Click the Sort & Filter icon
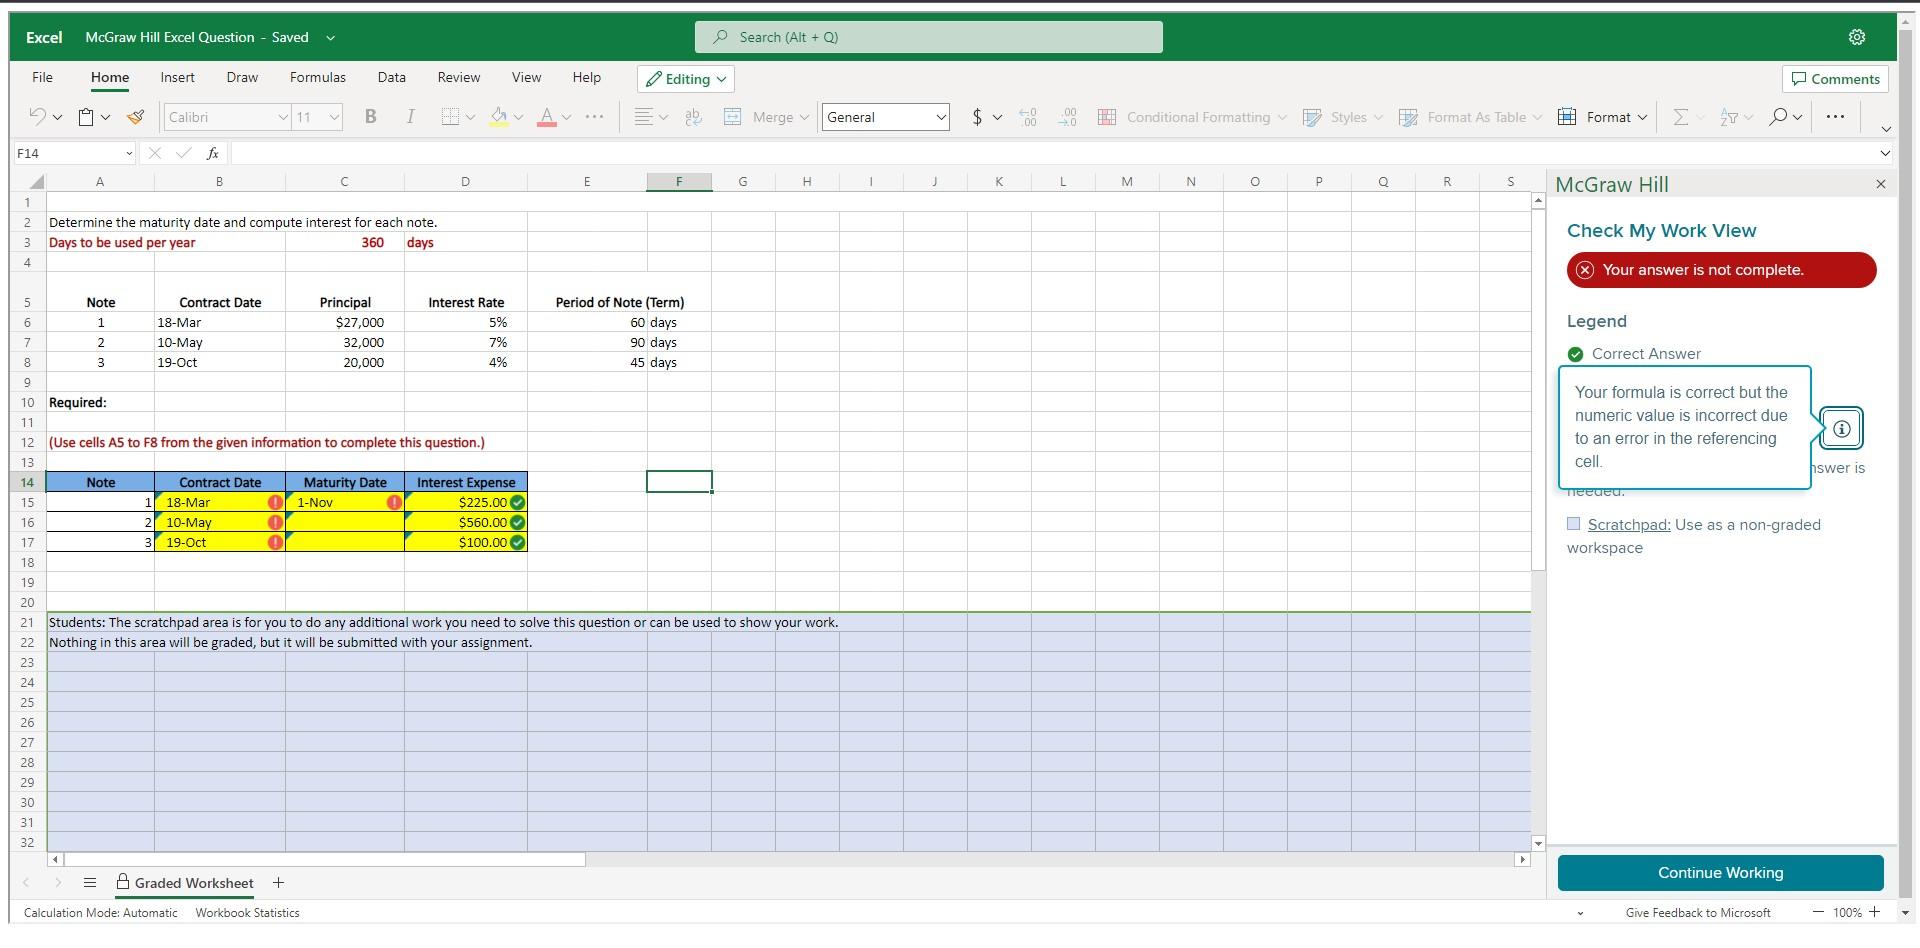The width and height of the screenshot is (1920, 948). 1729,117
